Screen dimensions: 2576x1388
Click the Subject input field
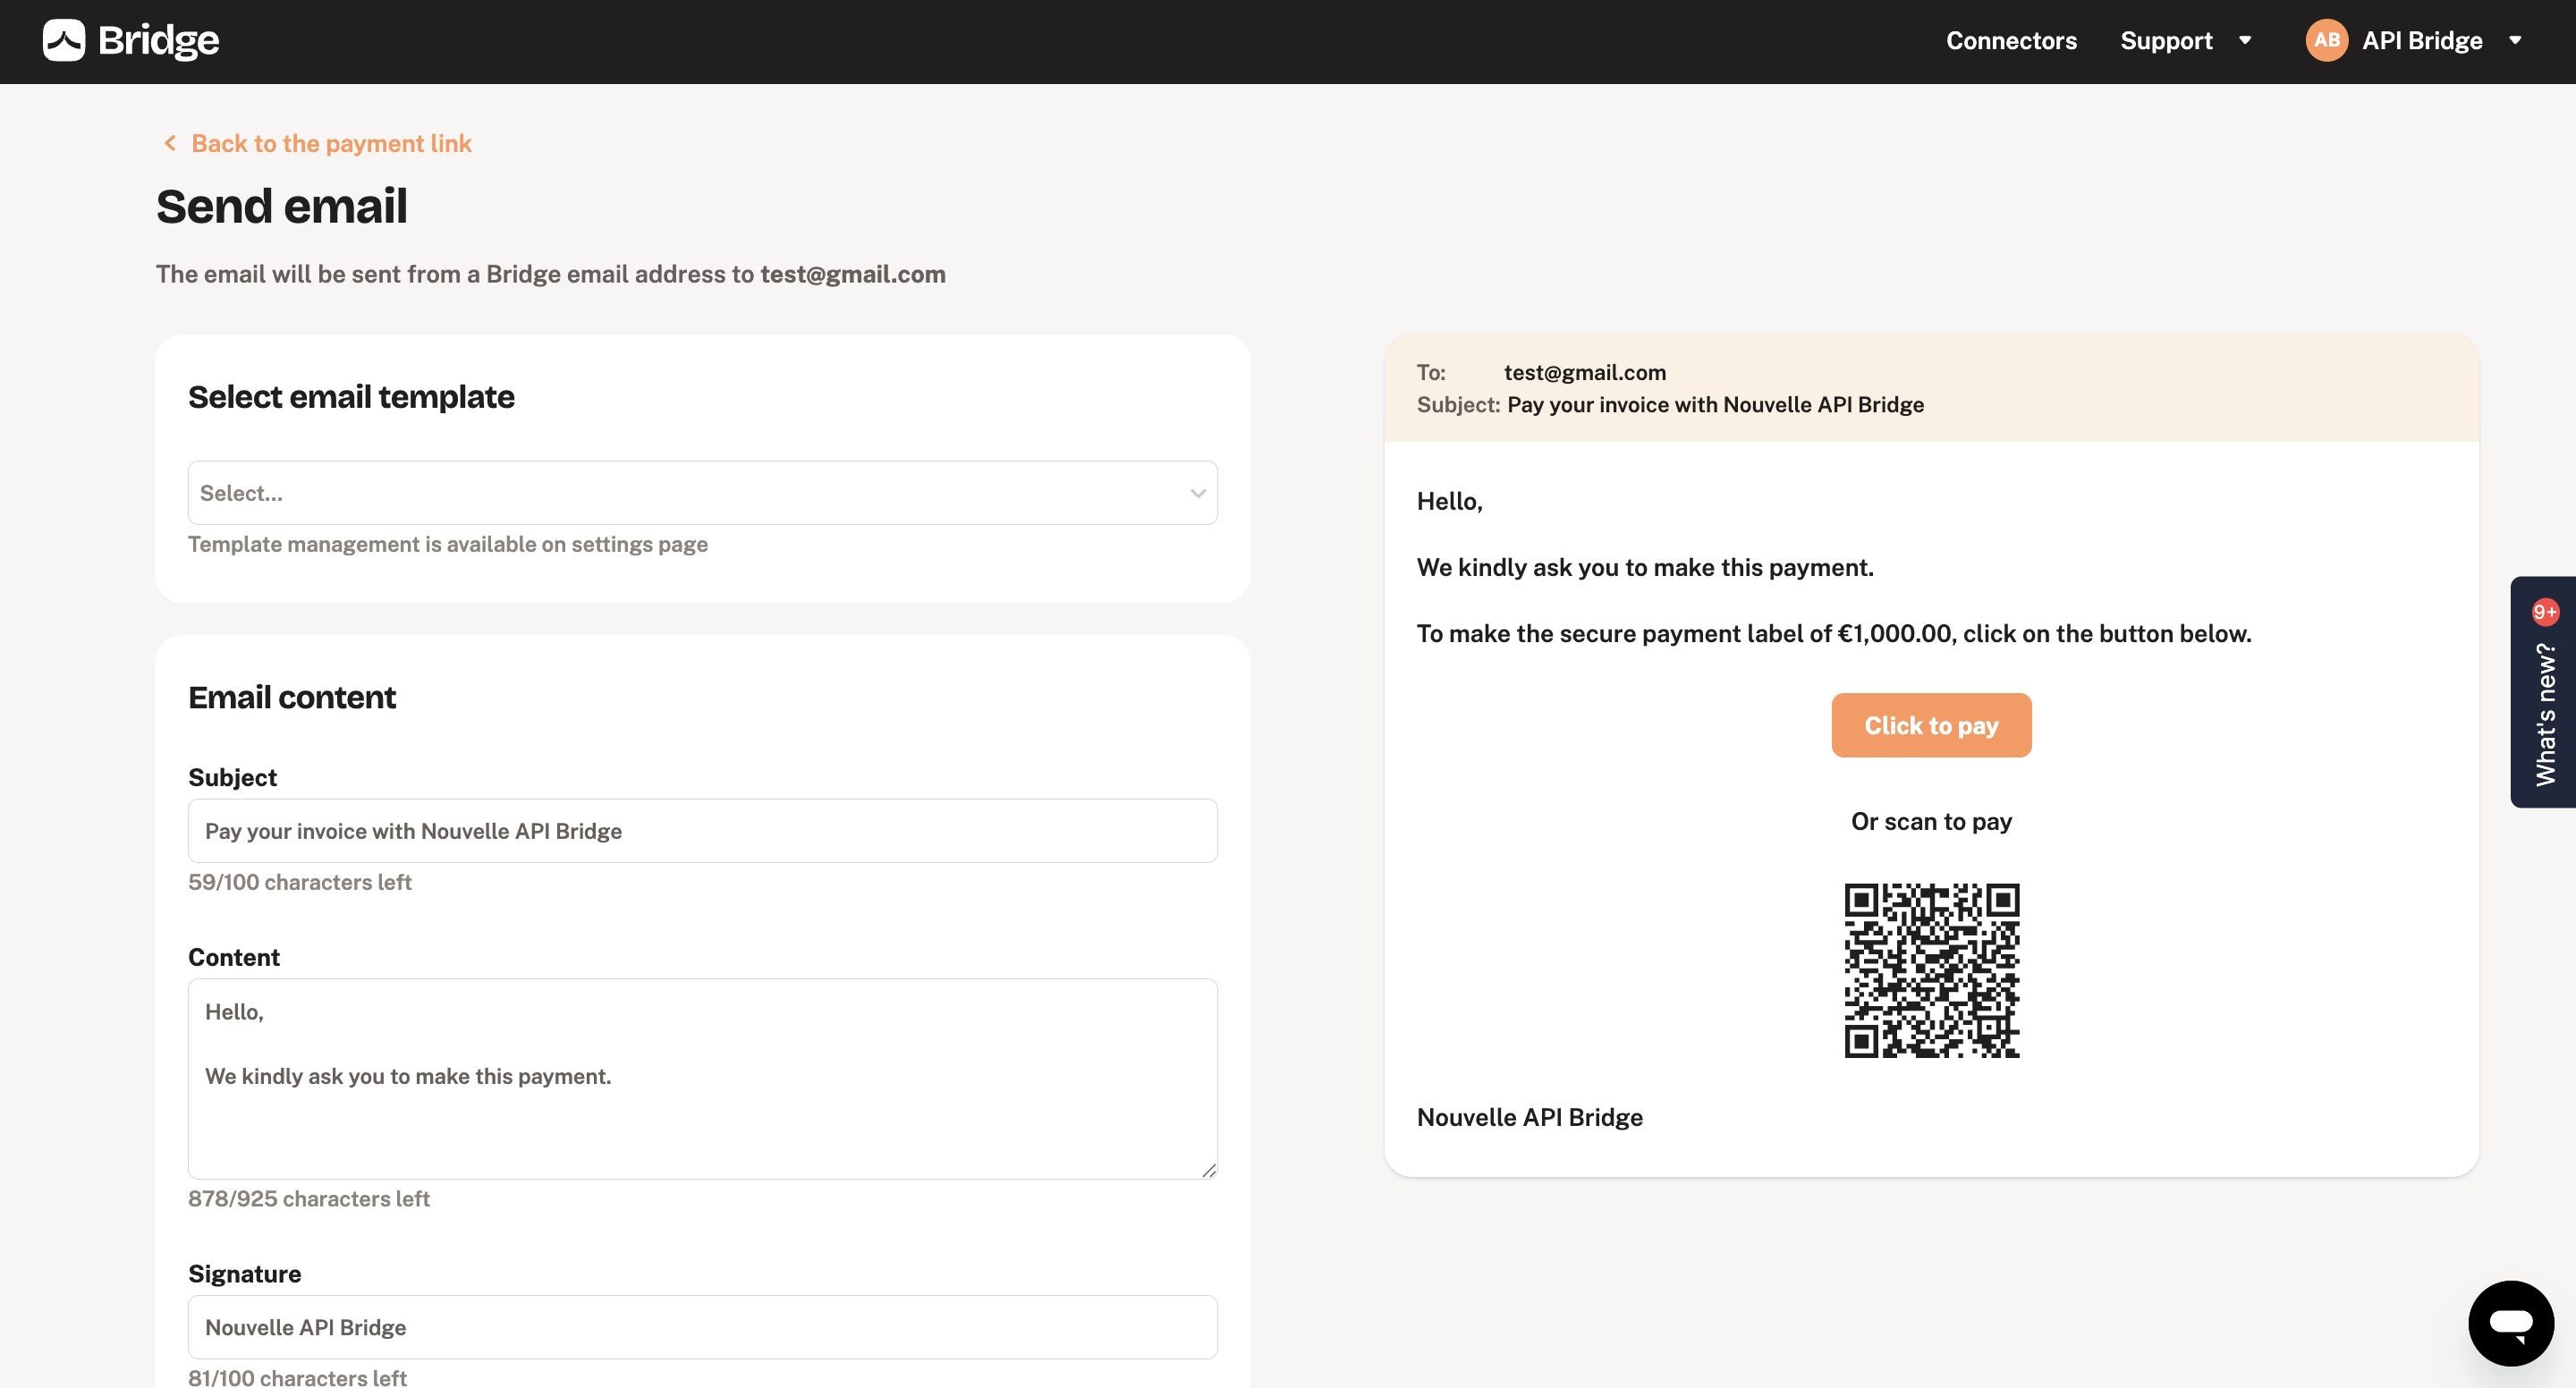pyautogui.click(x=702, y=831)
